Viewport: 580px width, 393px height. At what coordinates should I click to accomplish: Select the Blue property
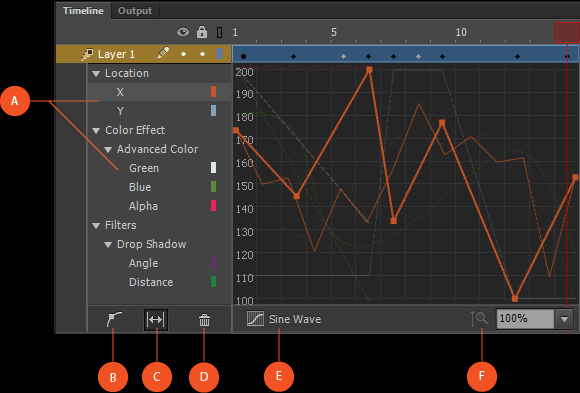(140, 187)
